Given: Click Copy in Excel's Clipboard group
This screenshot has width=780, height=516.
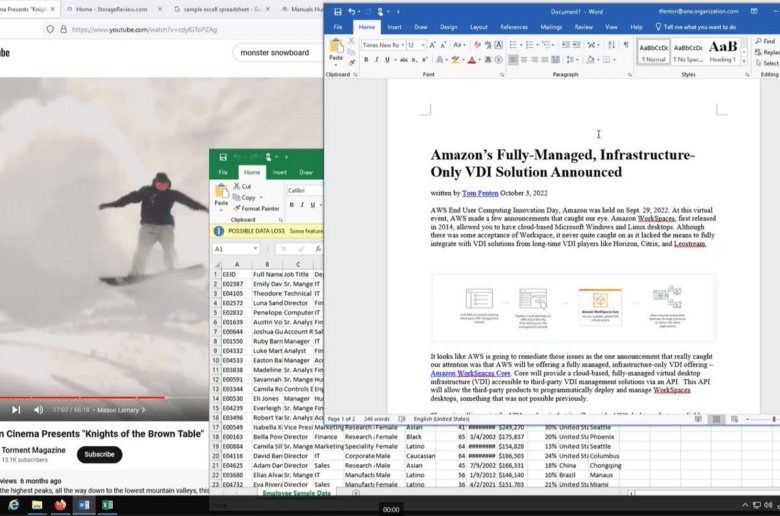Looking at the screenshot, I should point(247,198).
